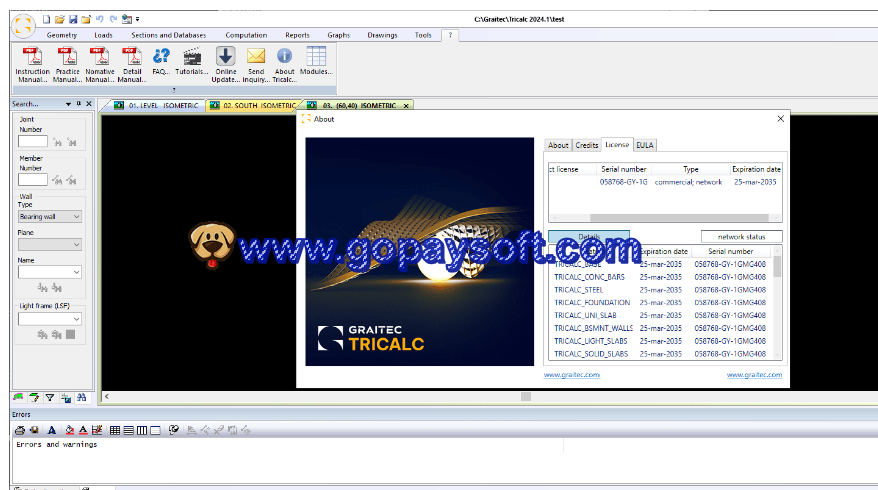The height and width of the screenshot is (490, 878).
Task: Click the gray square icon under Light frame
Action: (x=71, y=334)
